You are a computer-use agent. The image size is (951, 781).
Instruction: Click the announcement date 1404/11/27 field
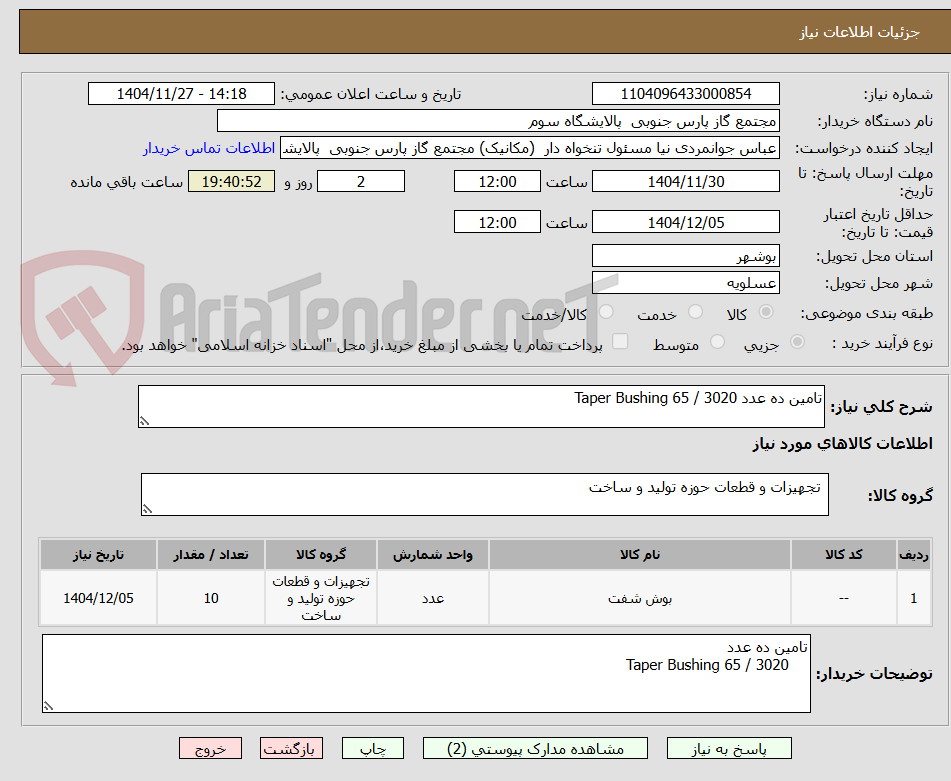coord(181,94)
